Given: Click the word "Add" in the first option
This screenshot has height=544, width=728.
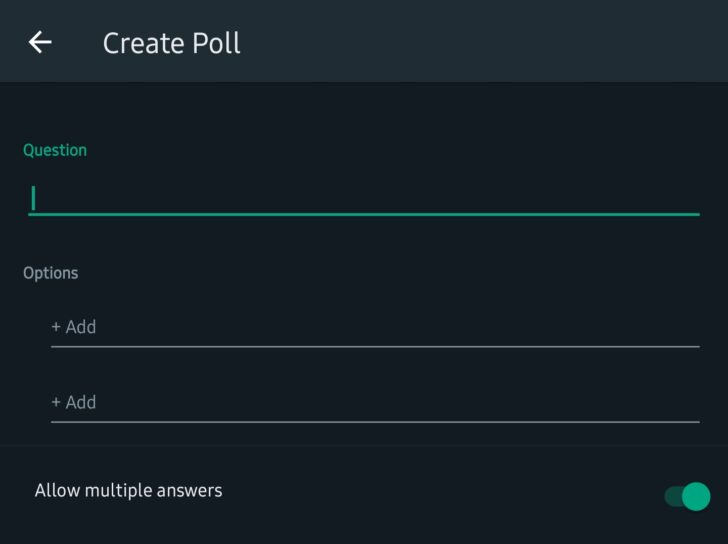Looking at the screenshot, I should (x=81, y=327).
